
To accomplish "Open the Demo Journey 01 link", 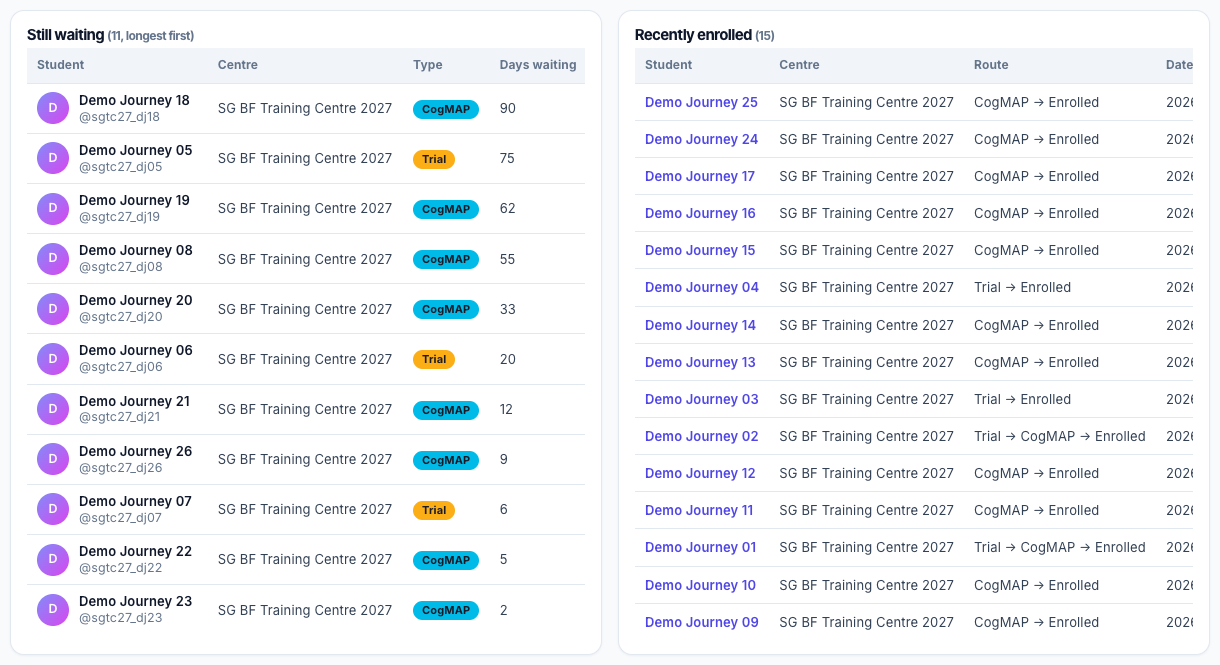I will pyautogui.click(x=700, y=547).
